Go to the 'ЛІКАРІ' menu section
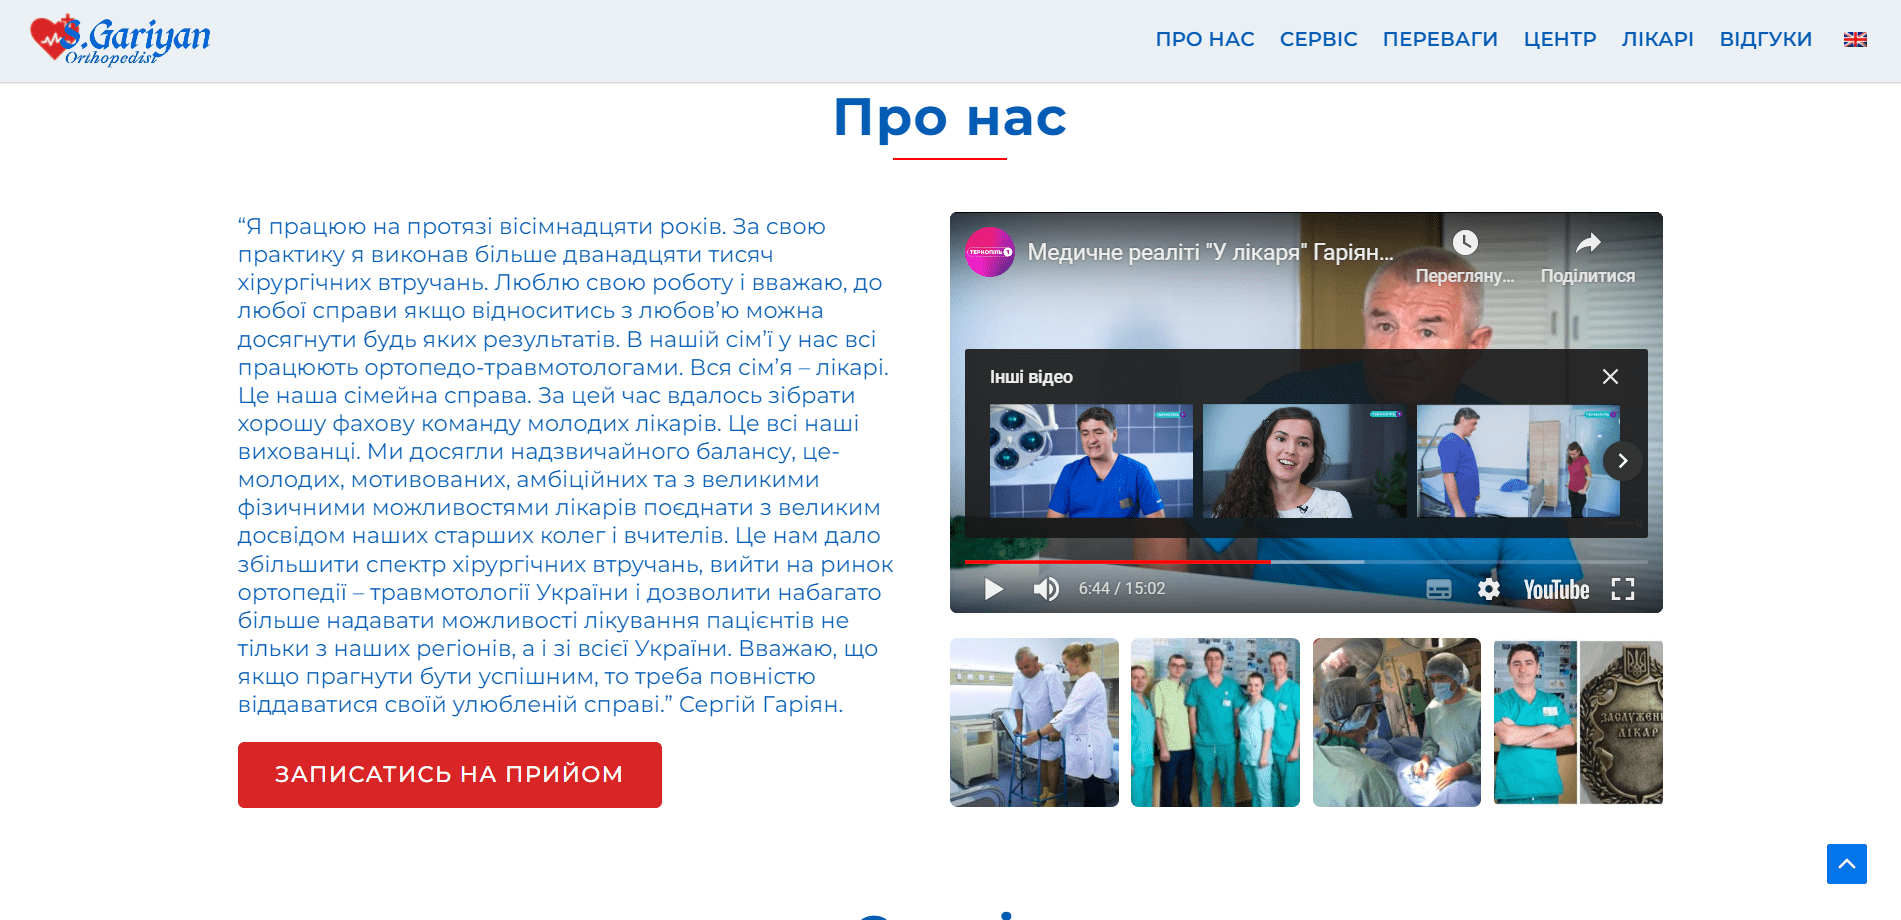The image size is (1901, 920). [1657, 40]
